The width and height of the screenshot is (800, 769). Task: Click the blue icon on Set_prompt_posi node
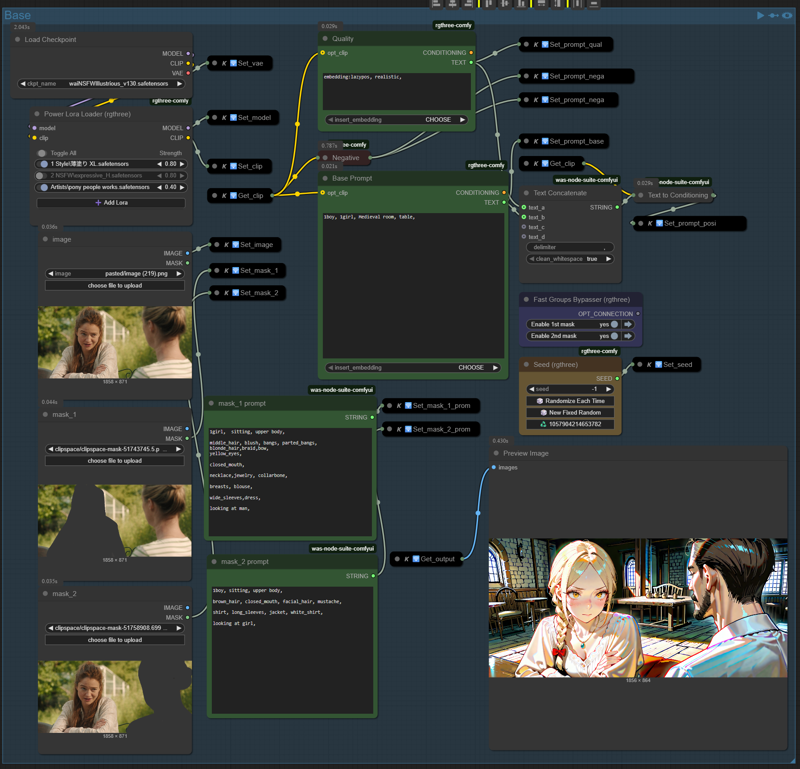pos(659,223)
